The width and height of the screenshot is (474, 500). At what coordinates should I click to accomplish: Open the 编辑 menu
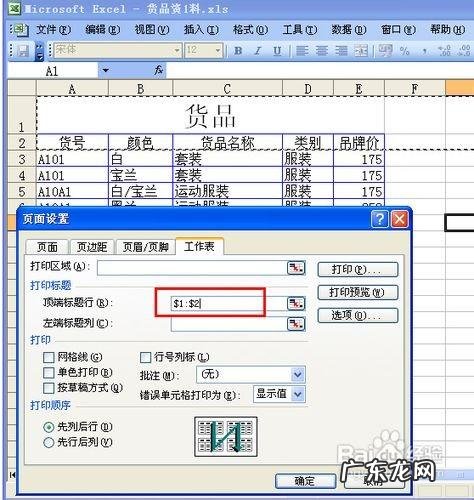(x=102, y=30)
